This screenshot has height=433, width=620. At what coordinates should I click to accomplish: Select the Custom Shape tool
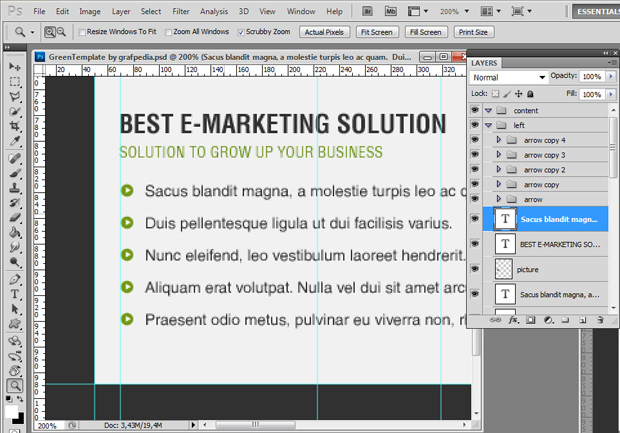[15, 324]
